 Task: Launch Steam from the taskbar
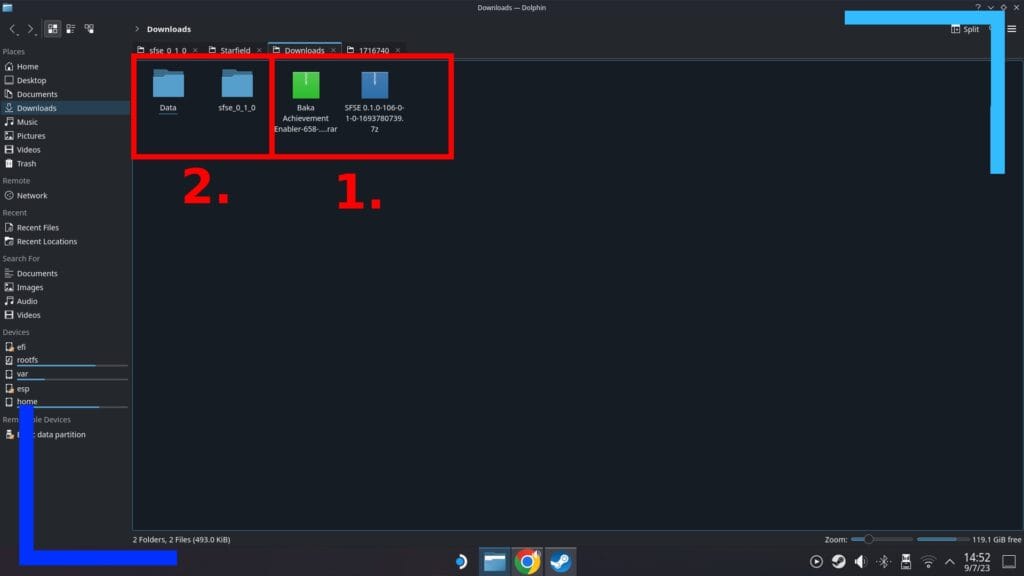(561, 561)
